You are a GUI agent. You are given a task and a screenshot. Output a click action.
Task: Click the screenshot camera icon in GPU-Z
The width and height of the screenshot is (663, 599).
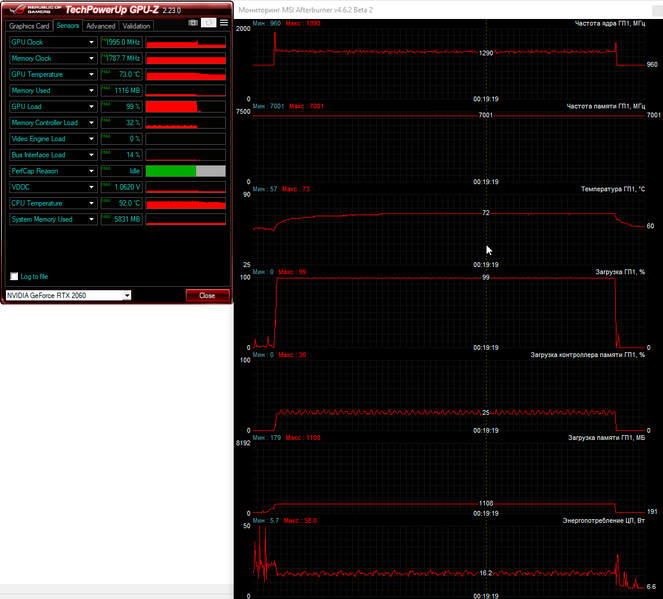(x=193, y=23)
